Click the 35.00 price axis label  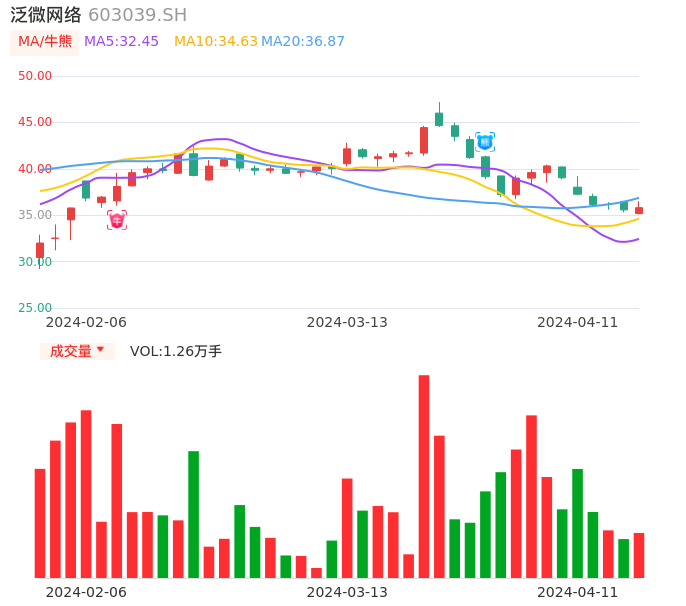(35, 215)
